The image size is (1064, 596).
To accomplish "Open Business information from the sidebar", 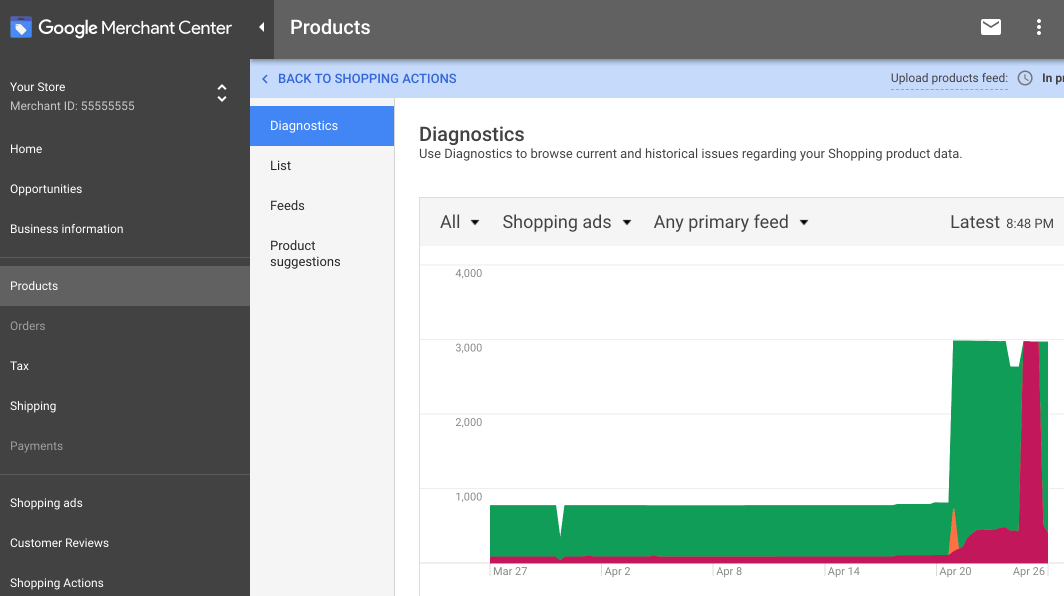I will click(66, 228).
